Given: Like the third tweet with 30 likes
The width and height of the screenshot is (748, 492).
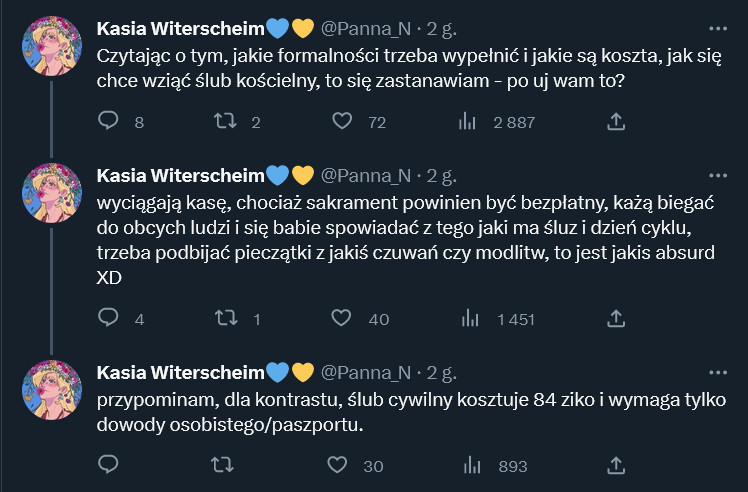Looking at the screenshot, I should pos(342,465).
